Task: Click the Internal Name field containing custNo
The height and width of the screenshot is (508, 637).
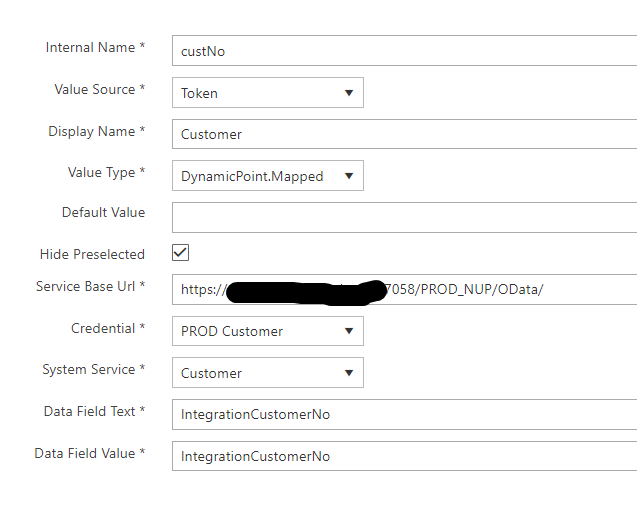Action: (x=404, y=51)
